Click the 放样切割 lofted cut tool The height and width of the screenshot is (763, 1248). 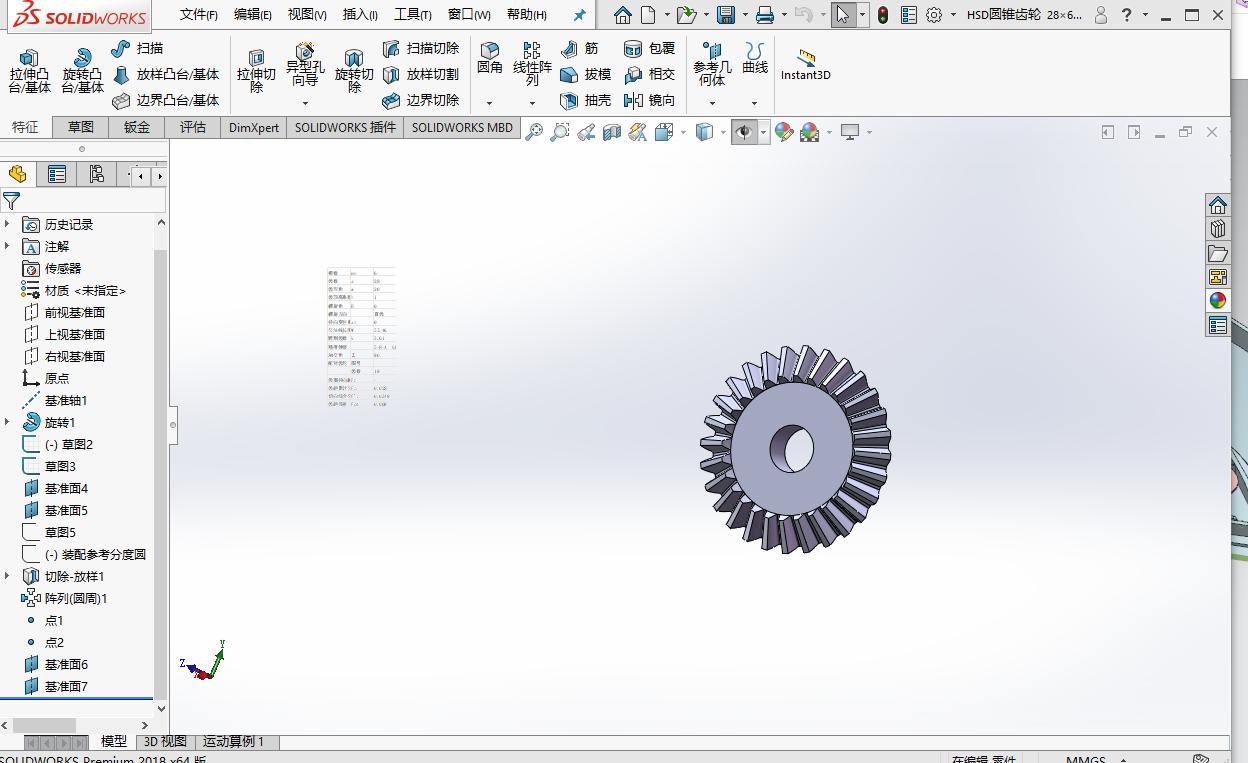421,74
